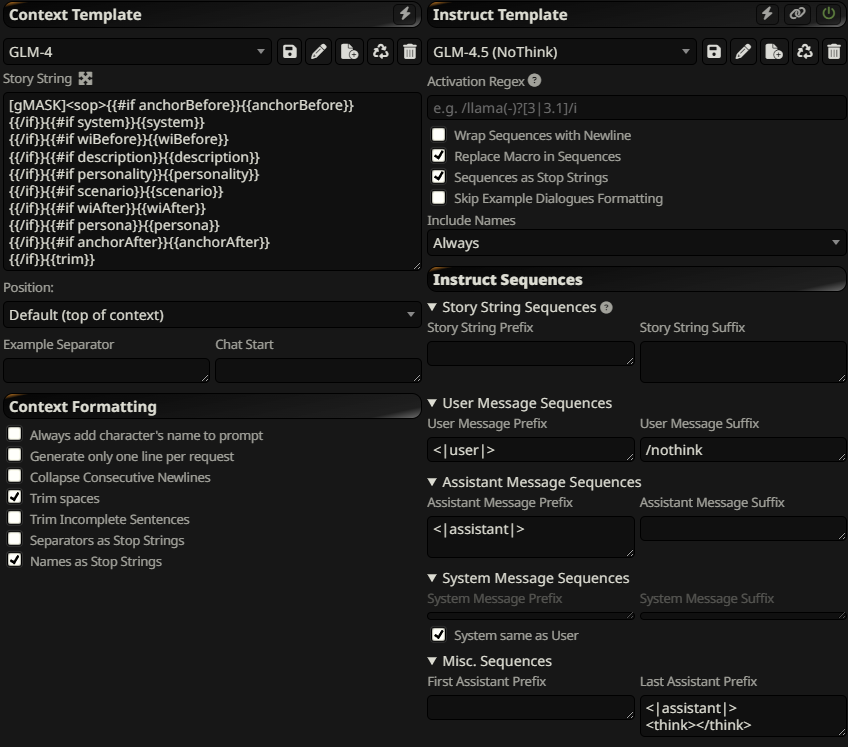Image resolution: width=848 pixels, height=747 pixels.
Task: Click the file-plus icon for the instruct template
Action: [x=774, y=52]
